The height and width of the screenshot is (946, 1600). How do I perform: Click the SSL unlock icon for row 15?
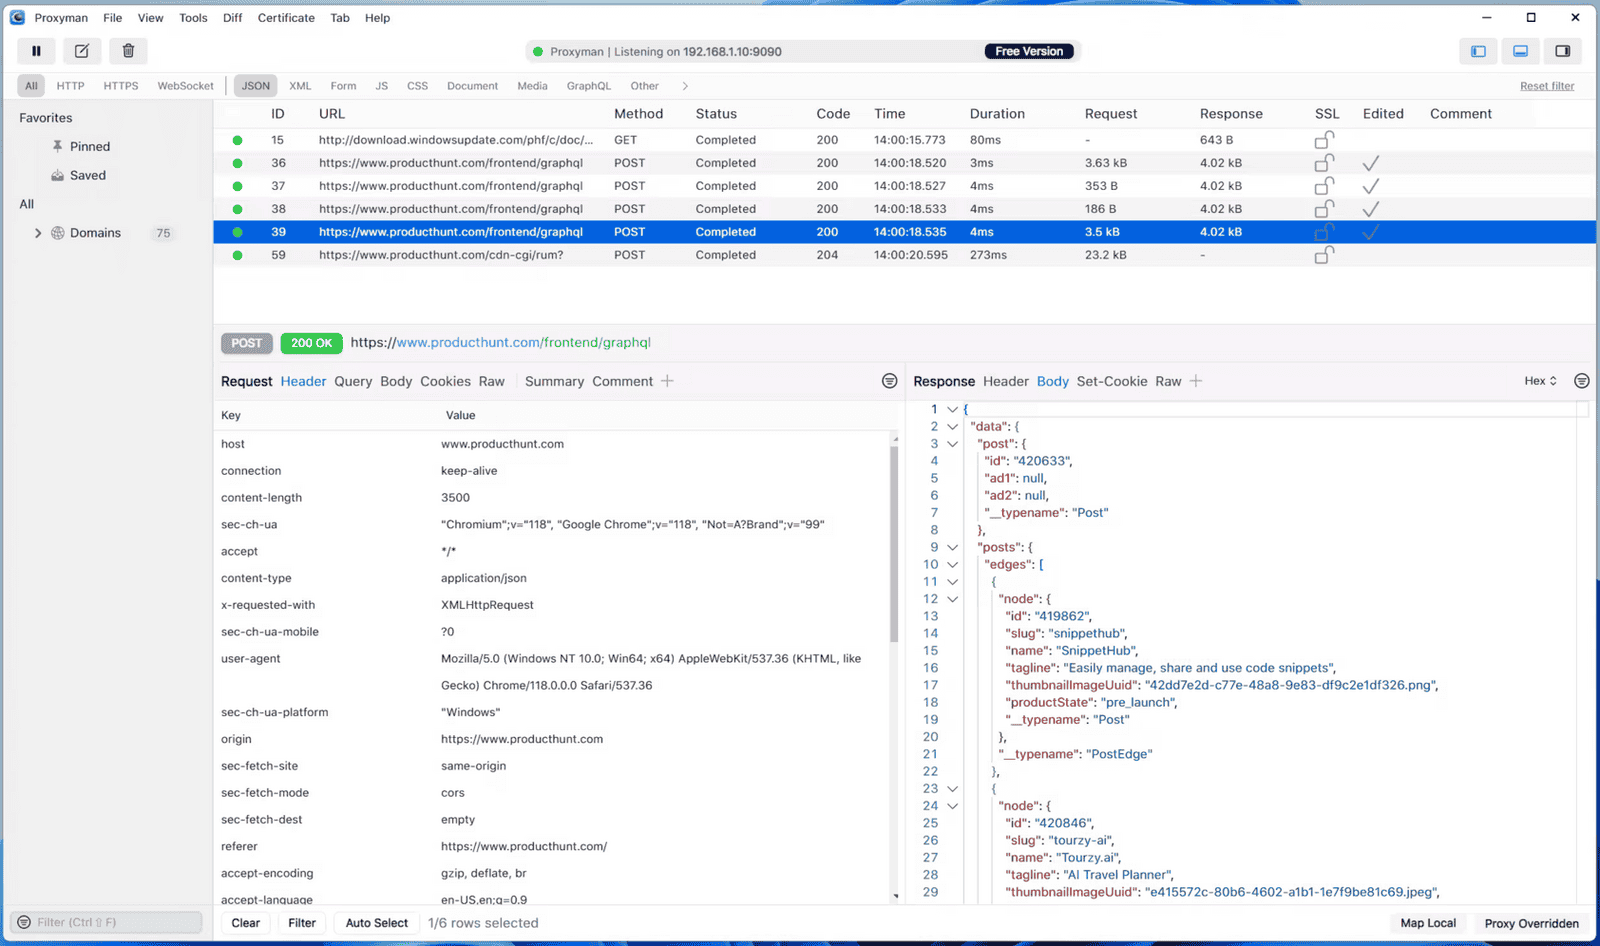pos(1324,140)
